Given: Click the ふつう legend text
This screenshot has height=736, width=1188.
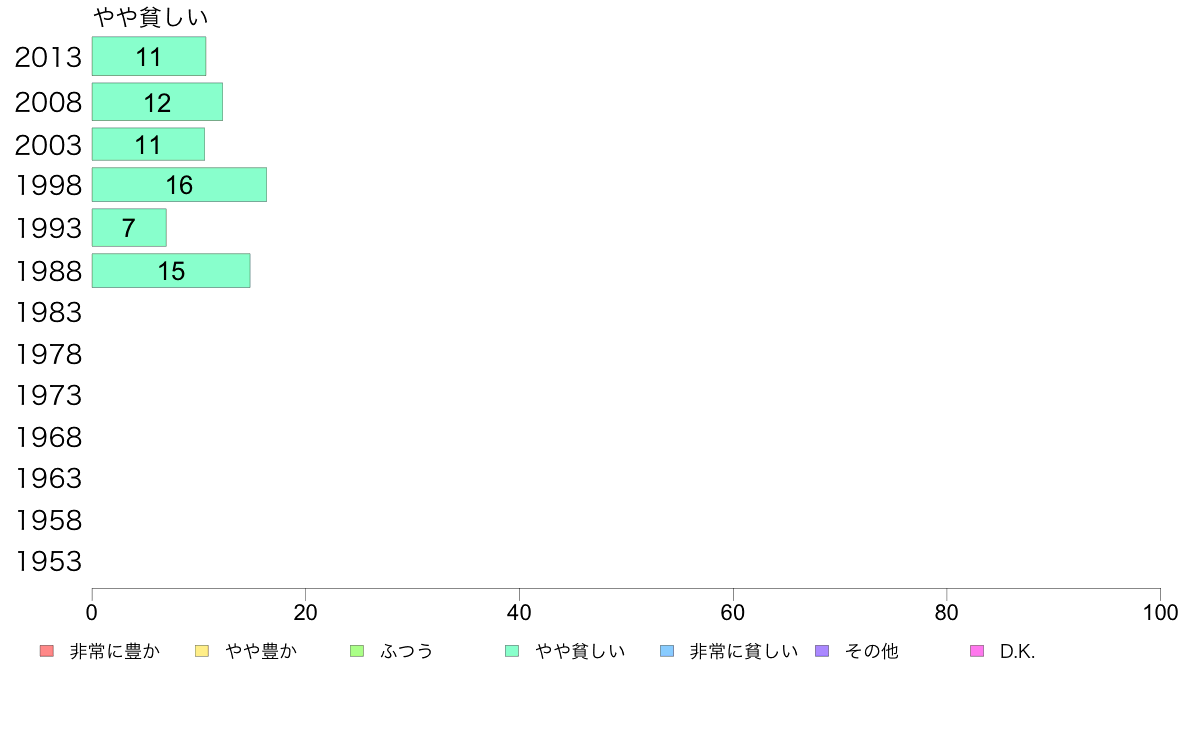Looking at the screenshot, I should 406,651.
